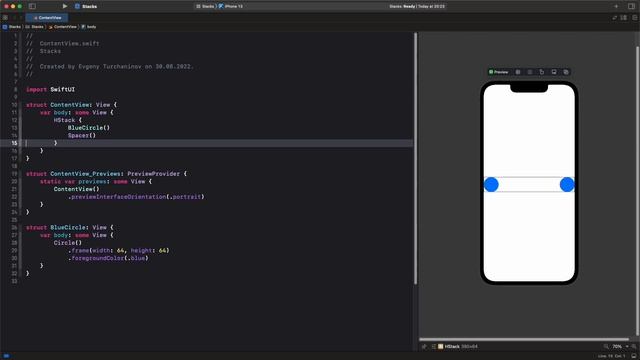This screenshot has height=360, width=640.
Task: Click the Stacks project breadcrumb
Action: pyautogui.click(x=12, y=27)
